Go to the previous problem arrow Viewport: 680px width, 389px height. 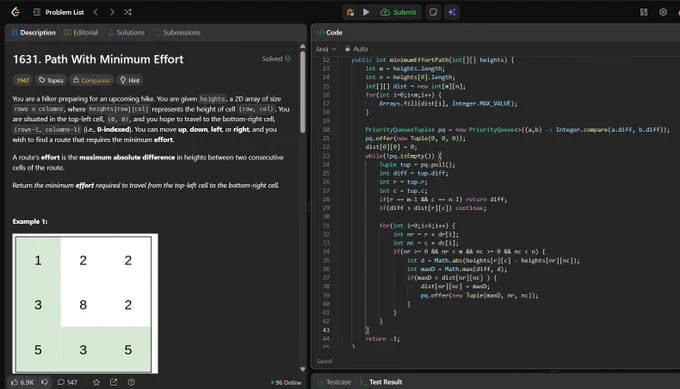click(96, 12)
